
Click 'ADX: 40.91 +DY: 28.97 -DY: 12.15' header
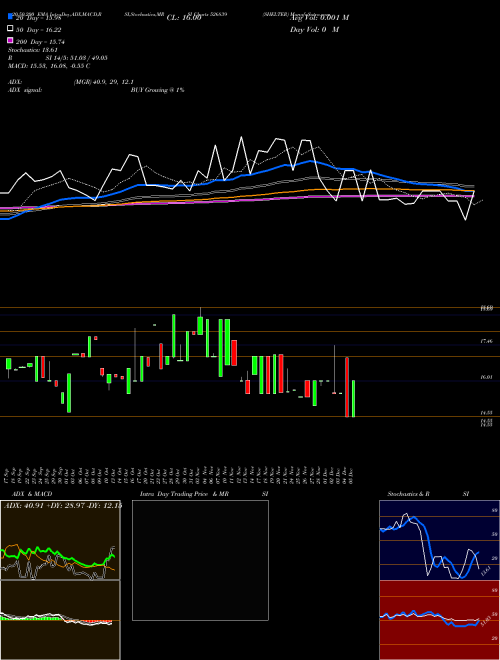[62, 506]
